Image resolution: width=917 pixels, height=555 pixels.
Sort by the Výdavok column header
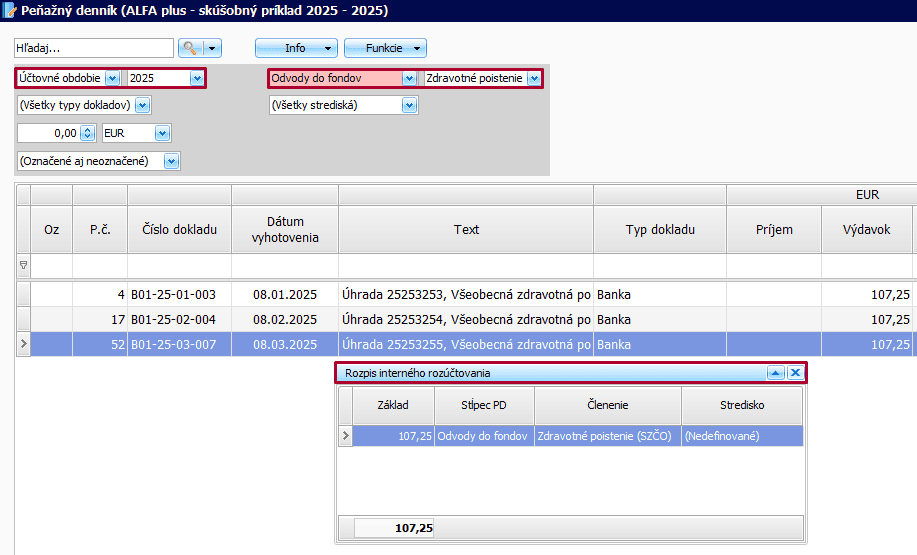coord(866,229)
